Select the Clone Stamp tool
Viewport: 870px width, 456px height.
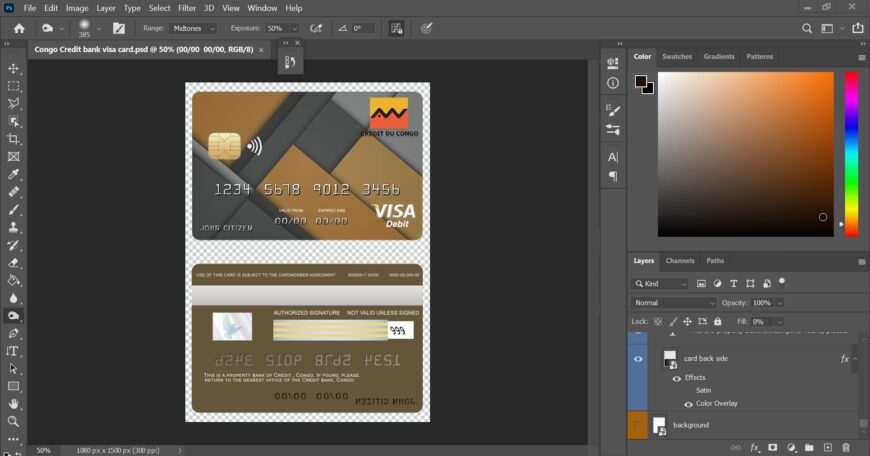pyautogui.click(x=13, y=227)
